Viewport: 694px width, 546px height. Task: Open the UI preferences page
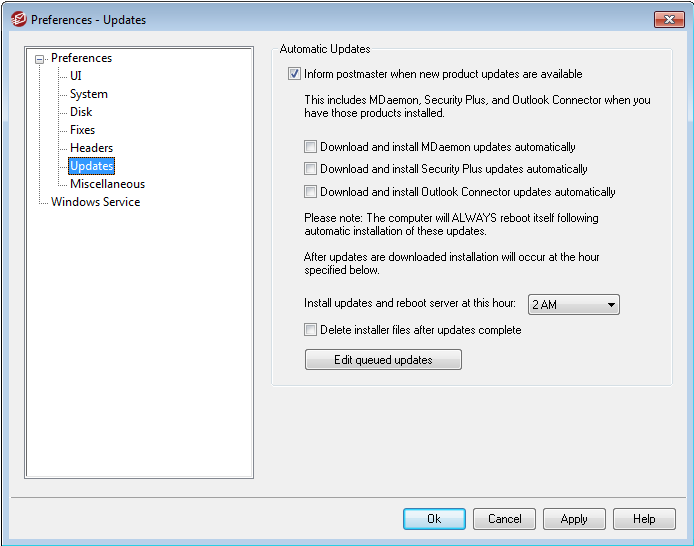tap(76, 76)
